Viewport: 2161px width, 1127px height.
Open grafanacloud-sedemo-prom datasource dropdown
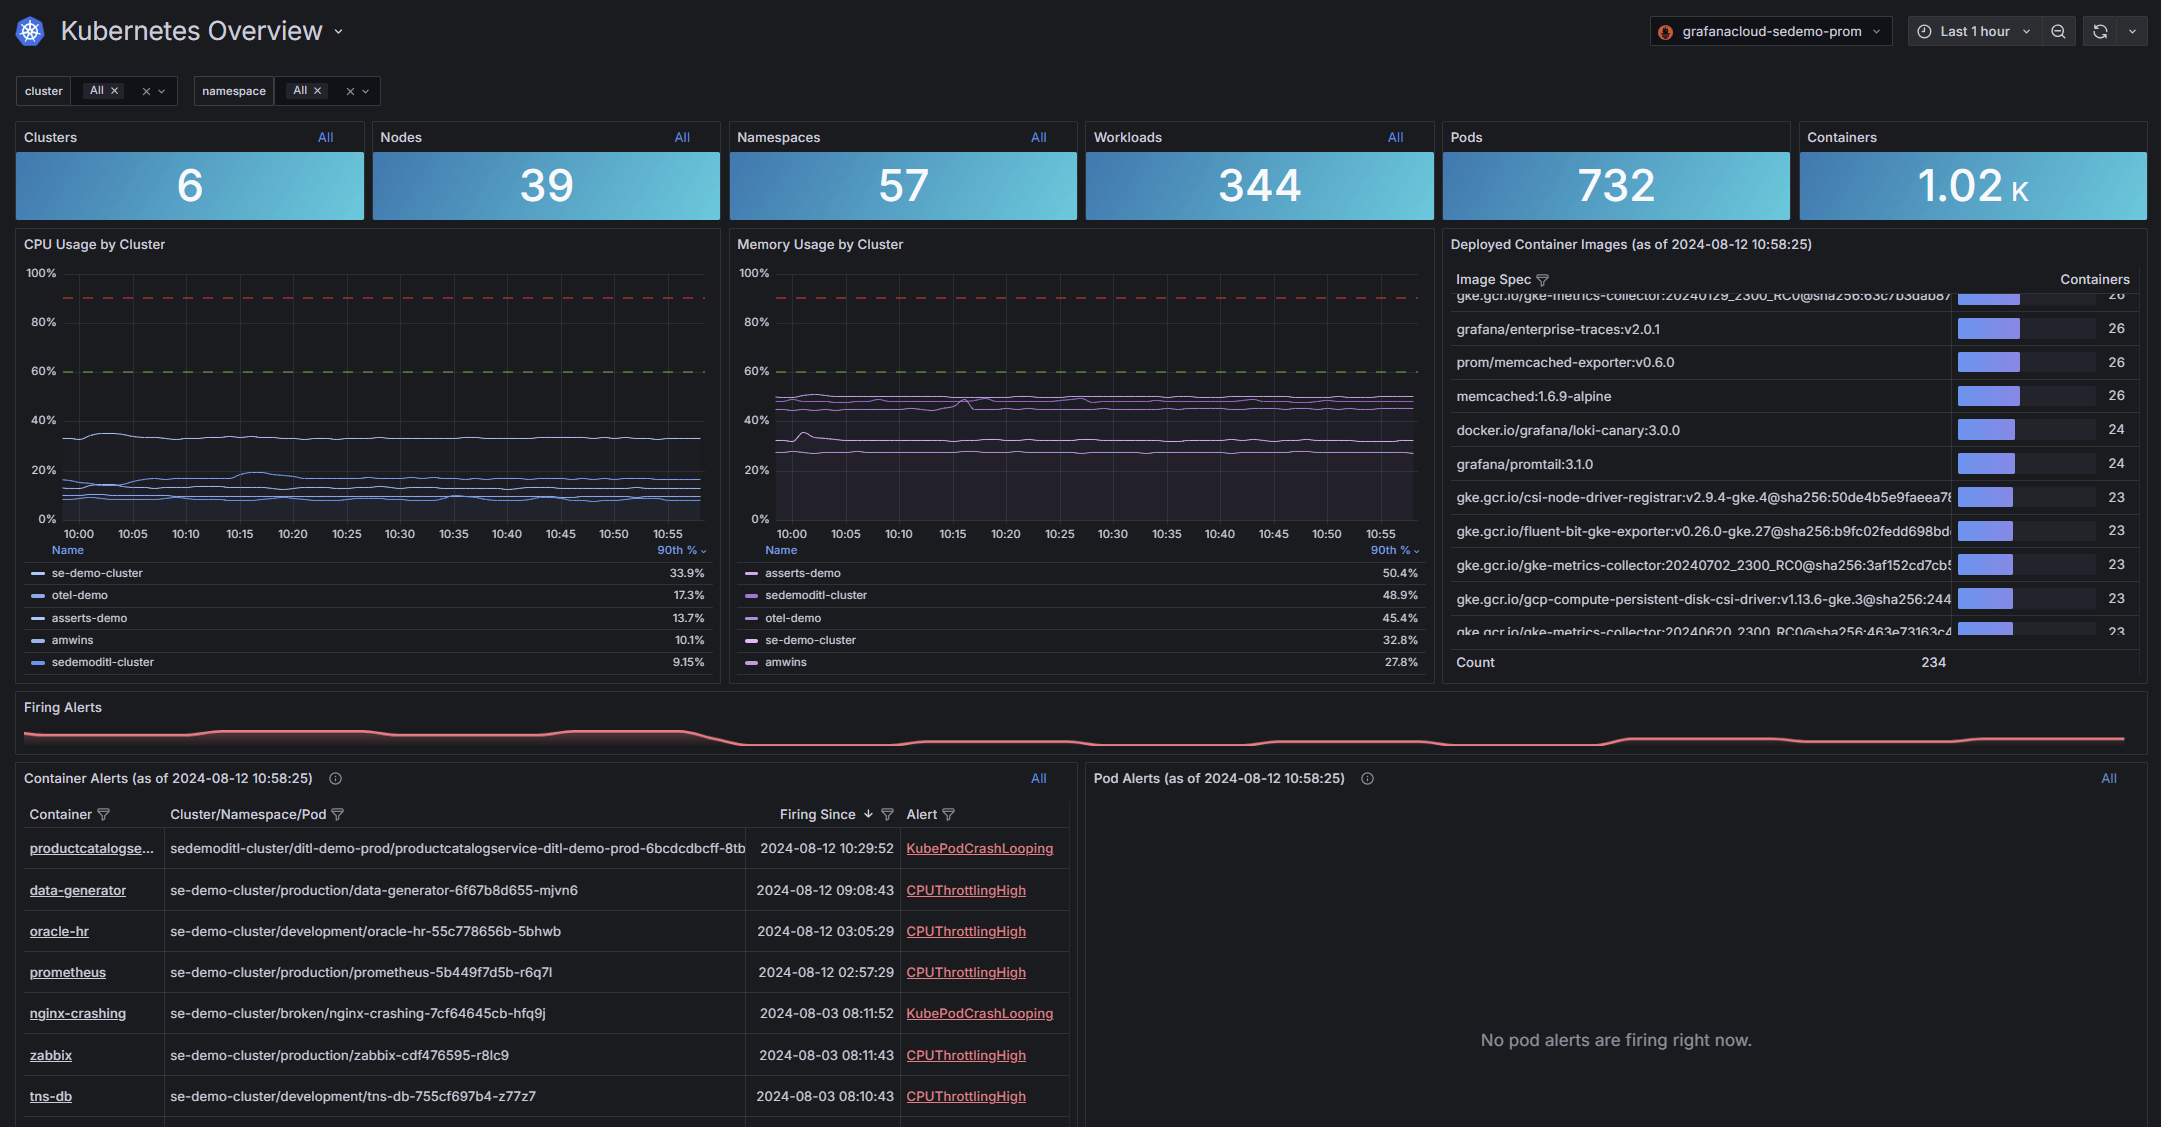1770,32
